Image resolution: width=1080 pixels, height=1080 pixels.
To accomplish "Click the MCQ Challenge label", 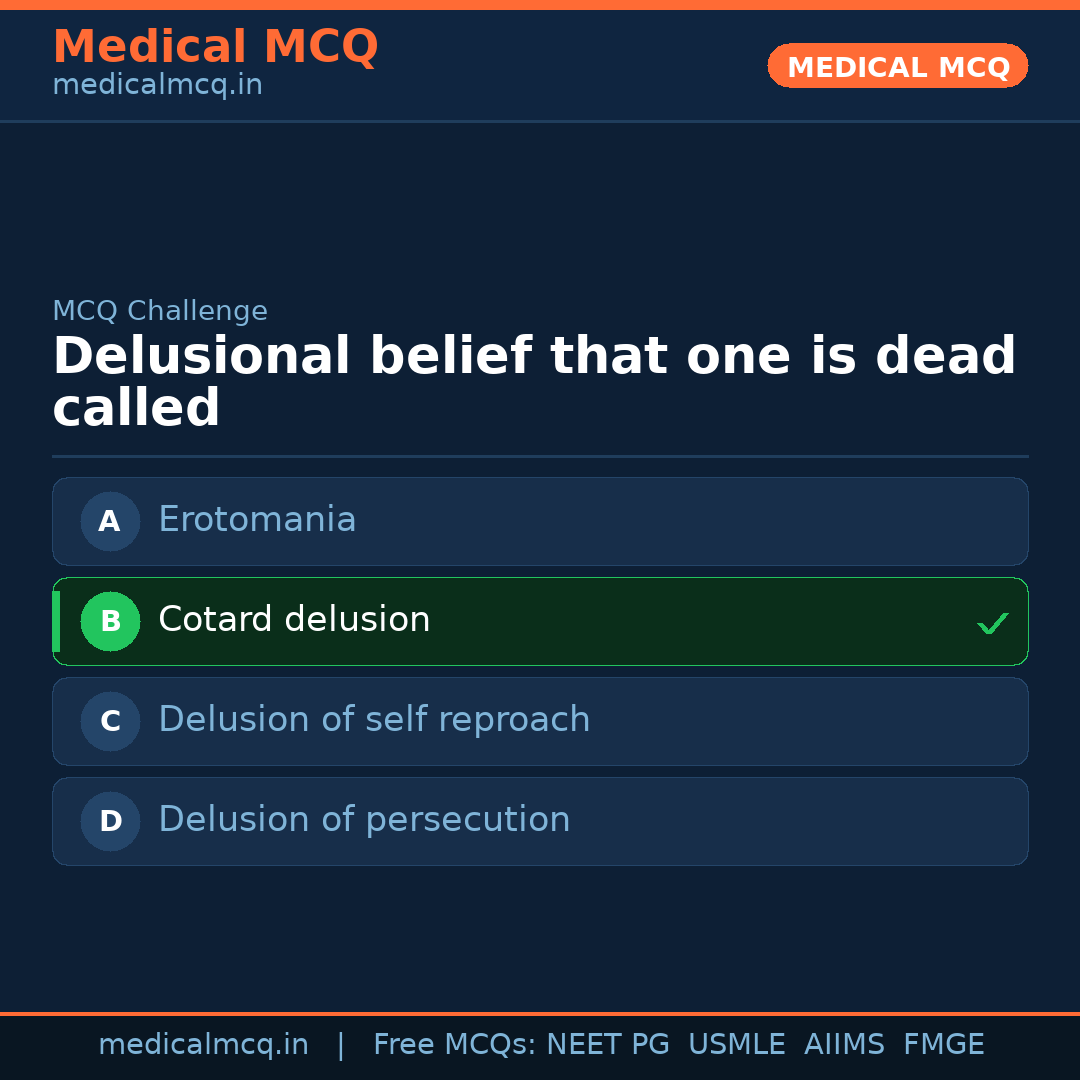I will [x=160, y=311].
